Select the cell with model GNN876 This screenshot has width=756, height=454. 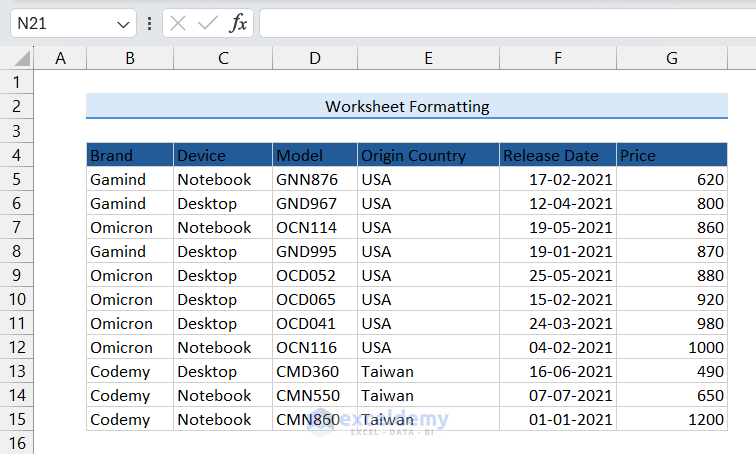tap(315, 179)
